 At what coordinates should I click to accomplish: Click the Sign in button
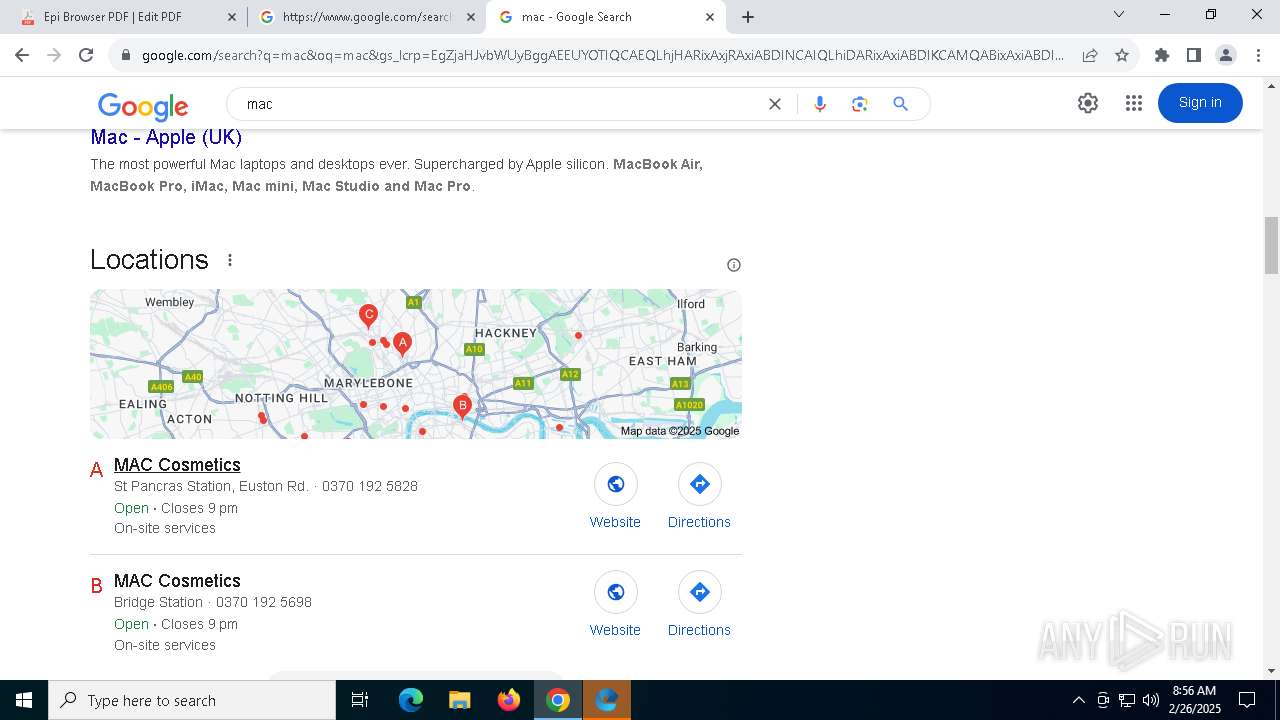point(1200,103)
